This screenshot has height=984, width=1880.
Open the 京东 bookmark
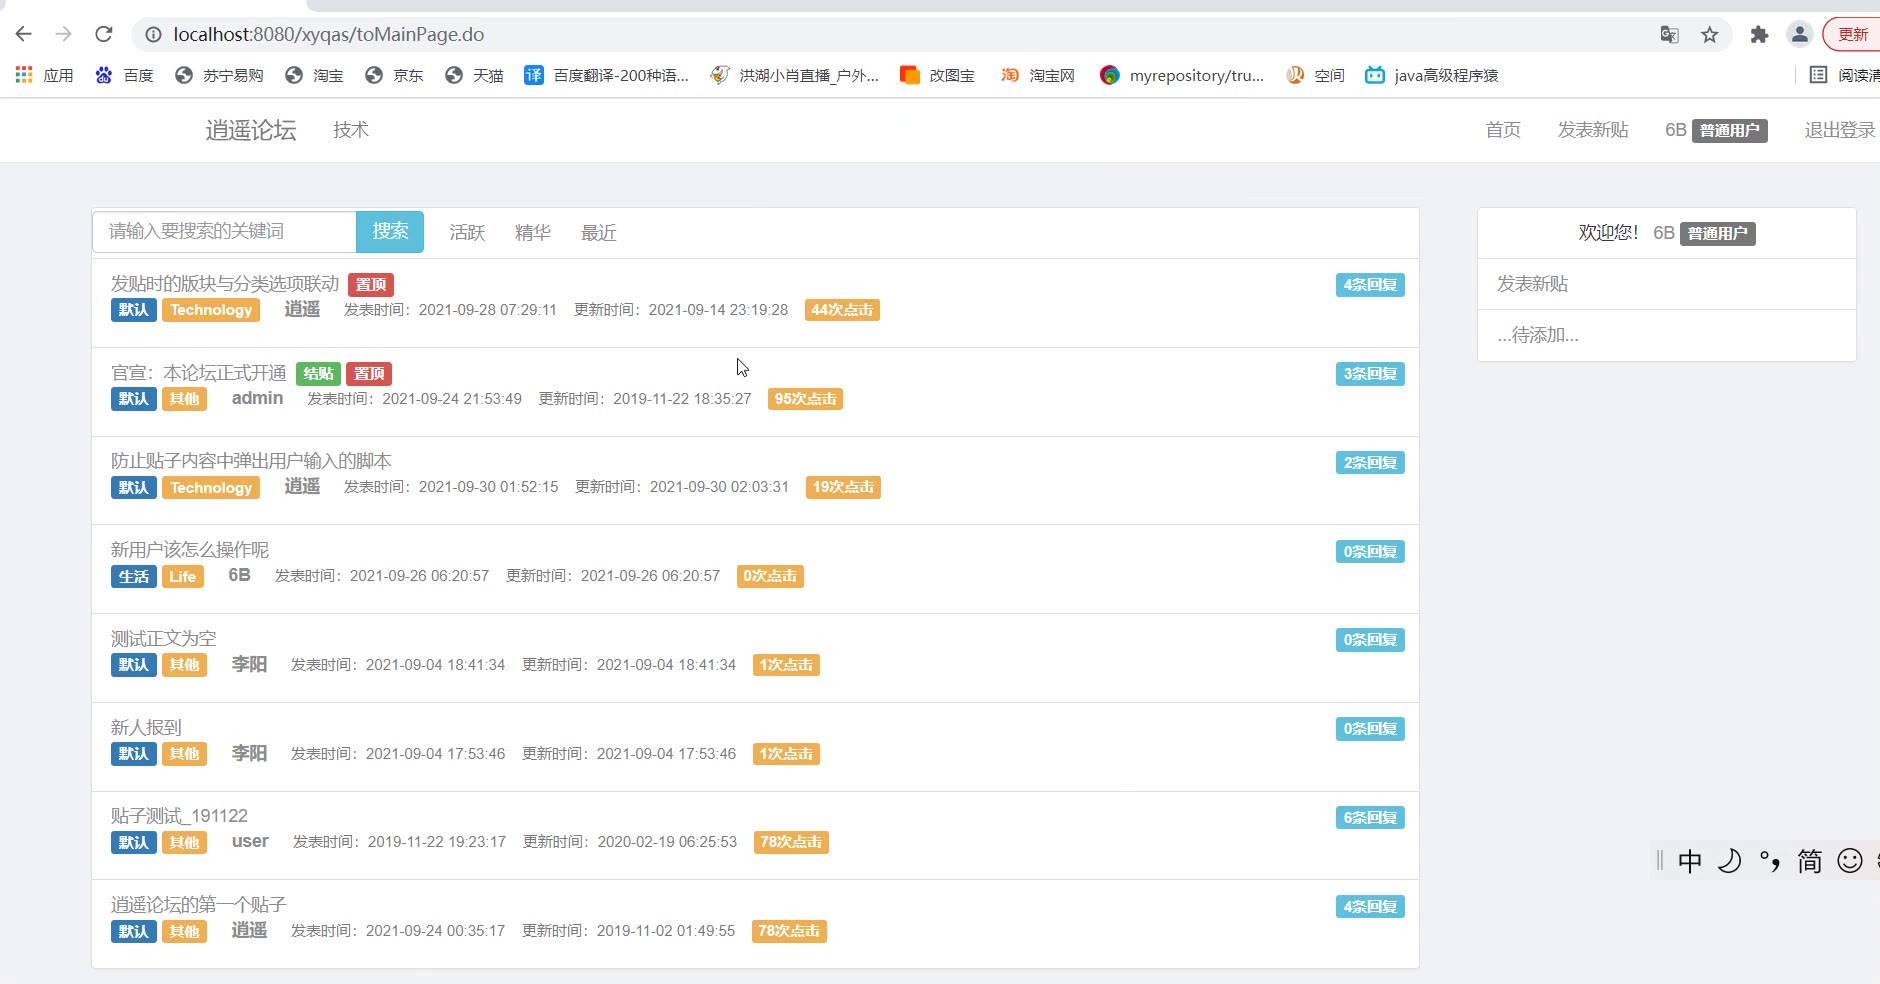394,75
